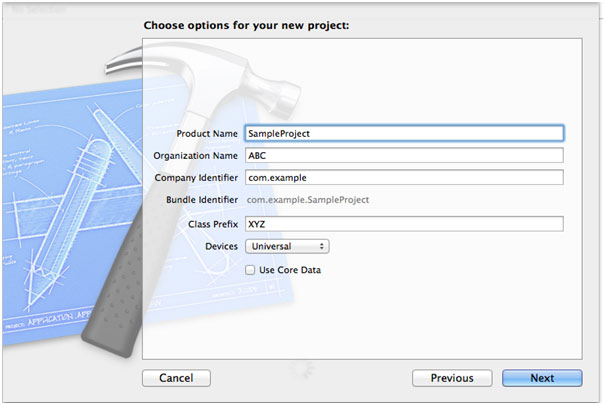Click the Organization Name label
The width and height of the screenshot is (605, 405).
[x=196, y=155]
